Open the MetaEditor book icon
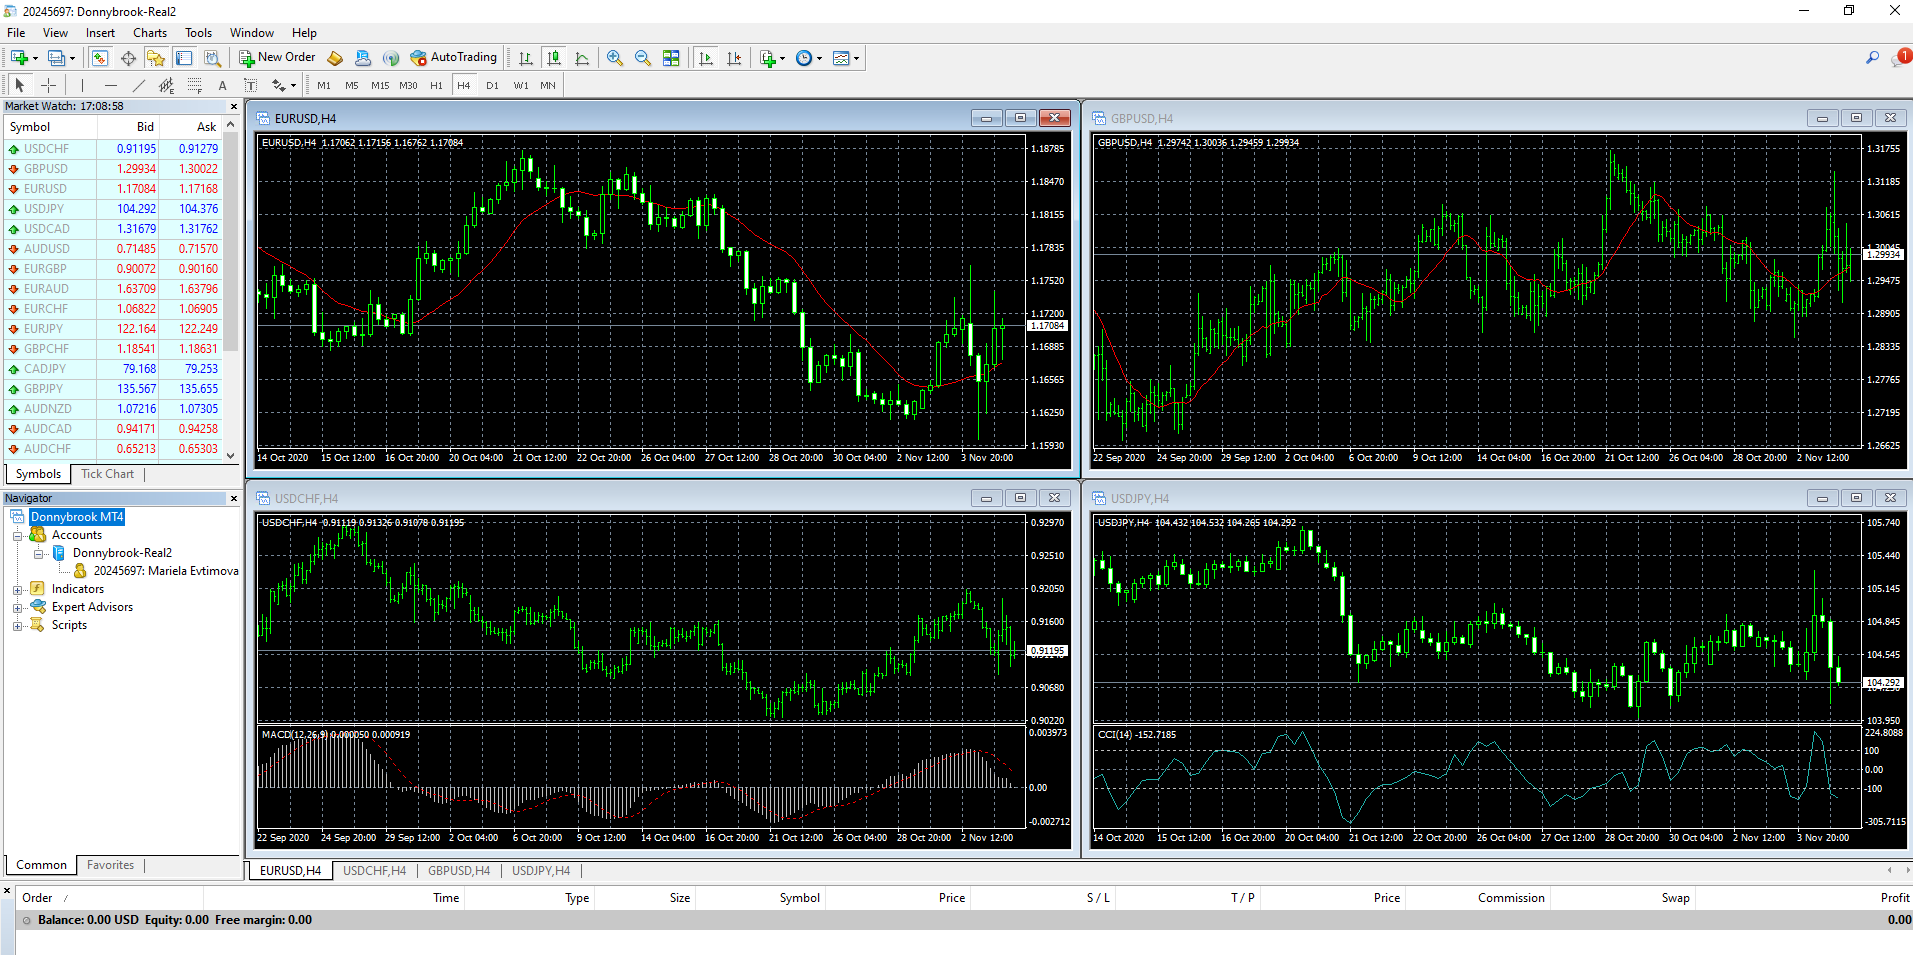1913x955 pixels. 335,58
